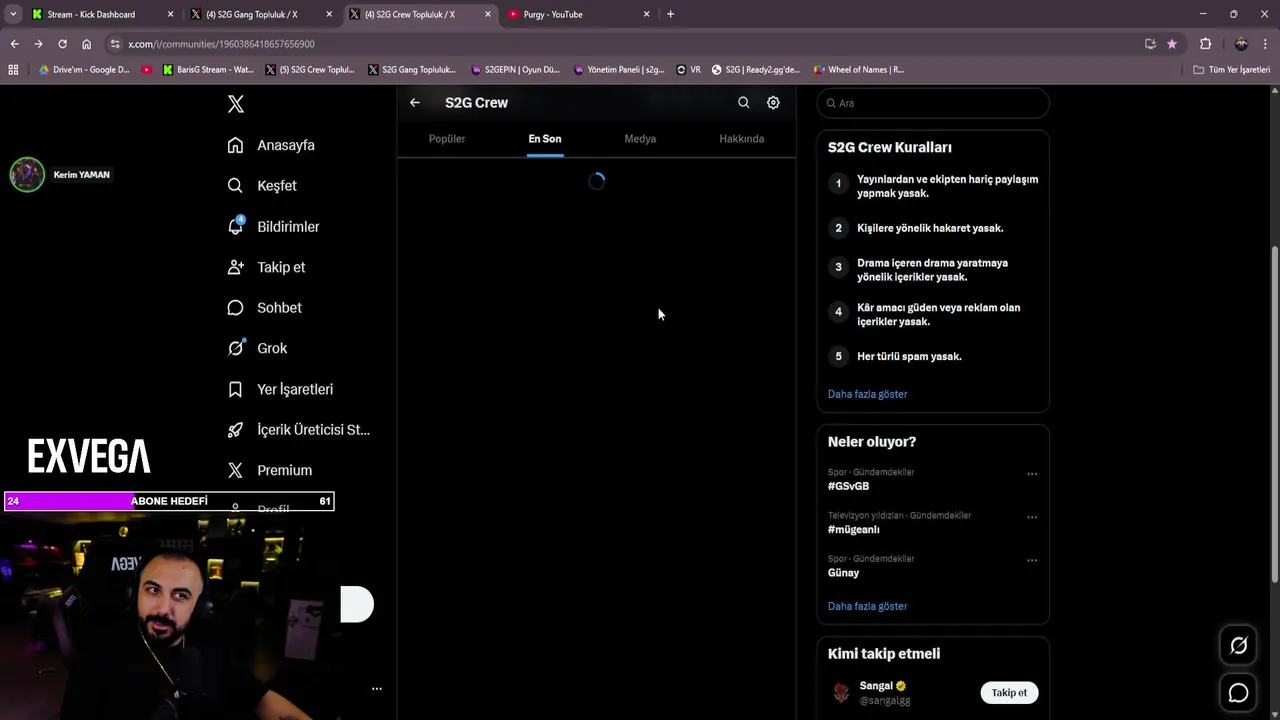Open Sohbet chat page

tap(264, 308)
